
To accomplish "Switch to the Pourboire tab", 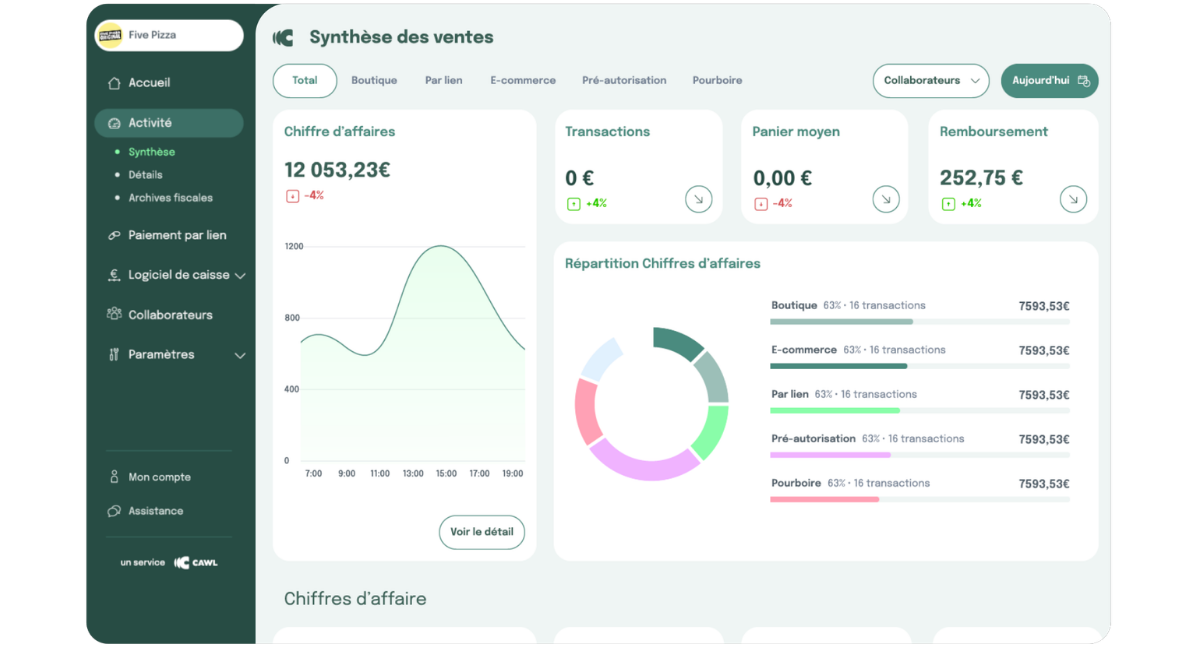I will click(717, 81).
